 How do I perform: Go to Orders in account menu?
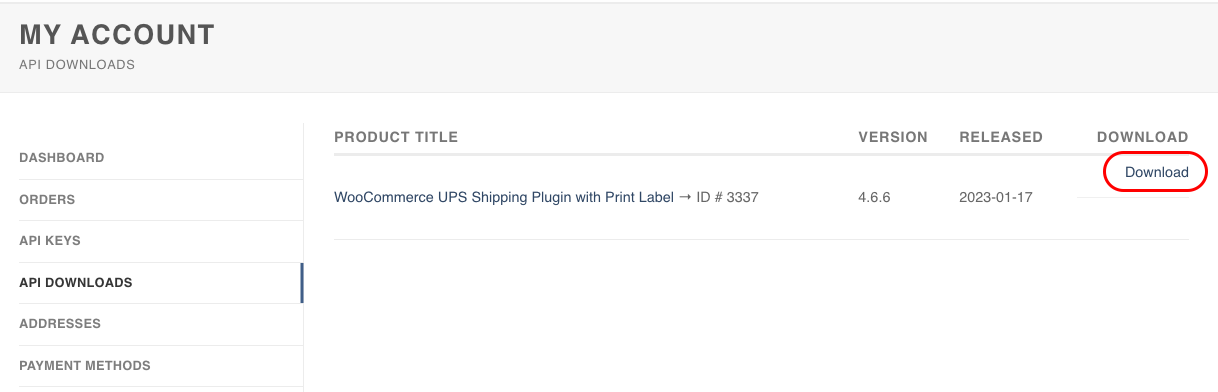(47, 200)
